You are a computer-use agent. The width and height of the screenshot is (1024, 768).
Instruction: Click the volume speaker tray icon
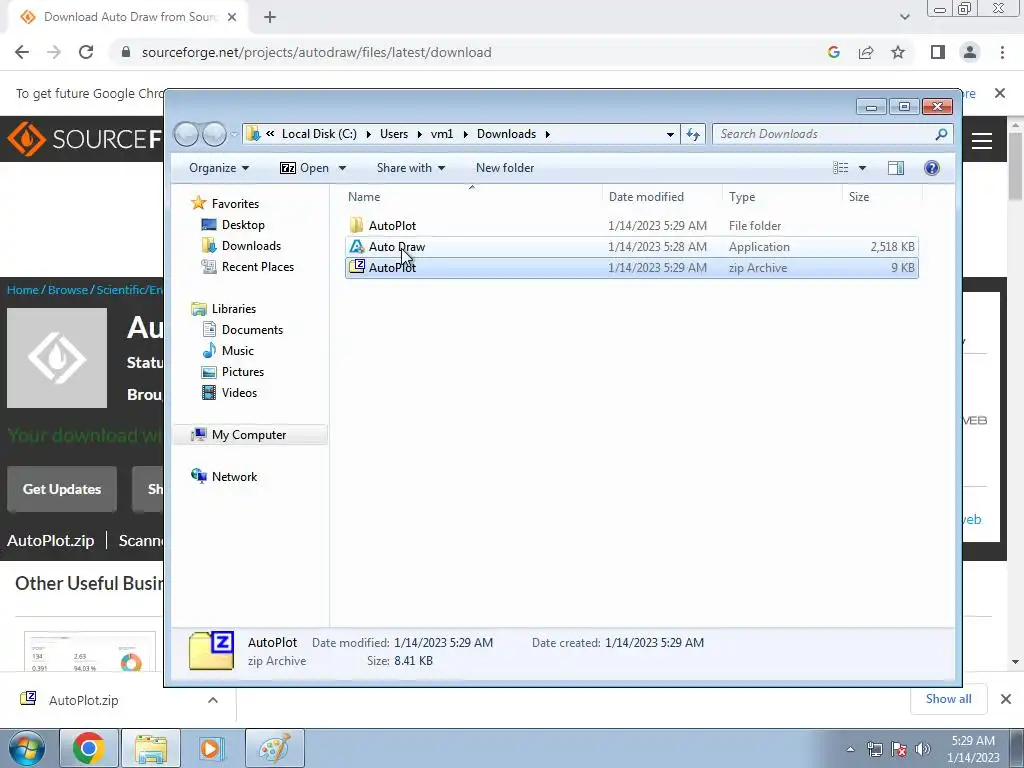(x=923, y=749)
